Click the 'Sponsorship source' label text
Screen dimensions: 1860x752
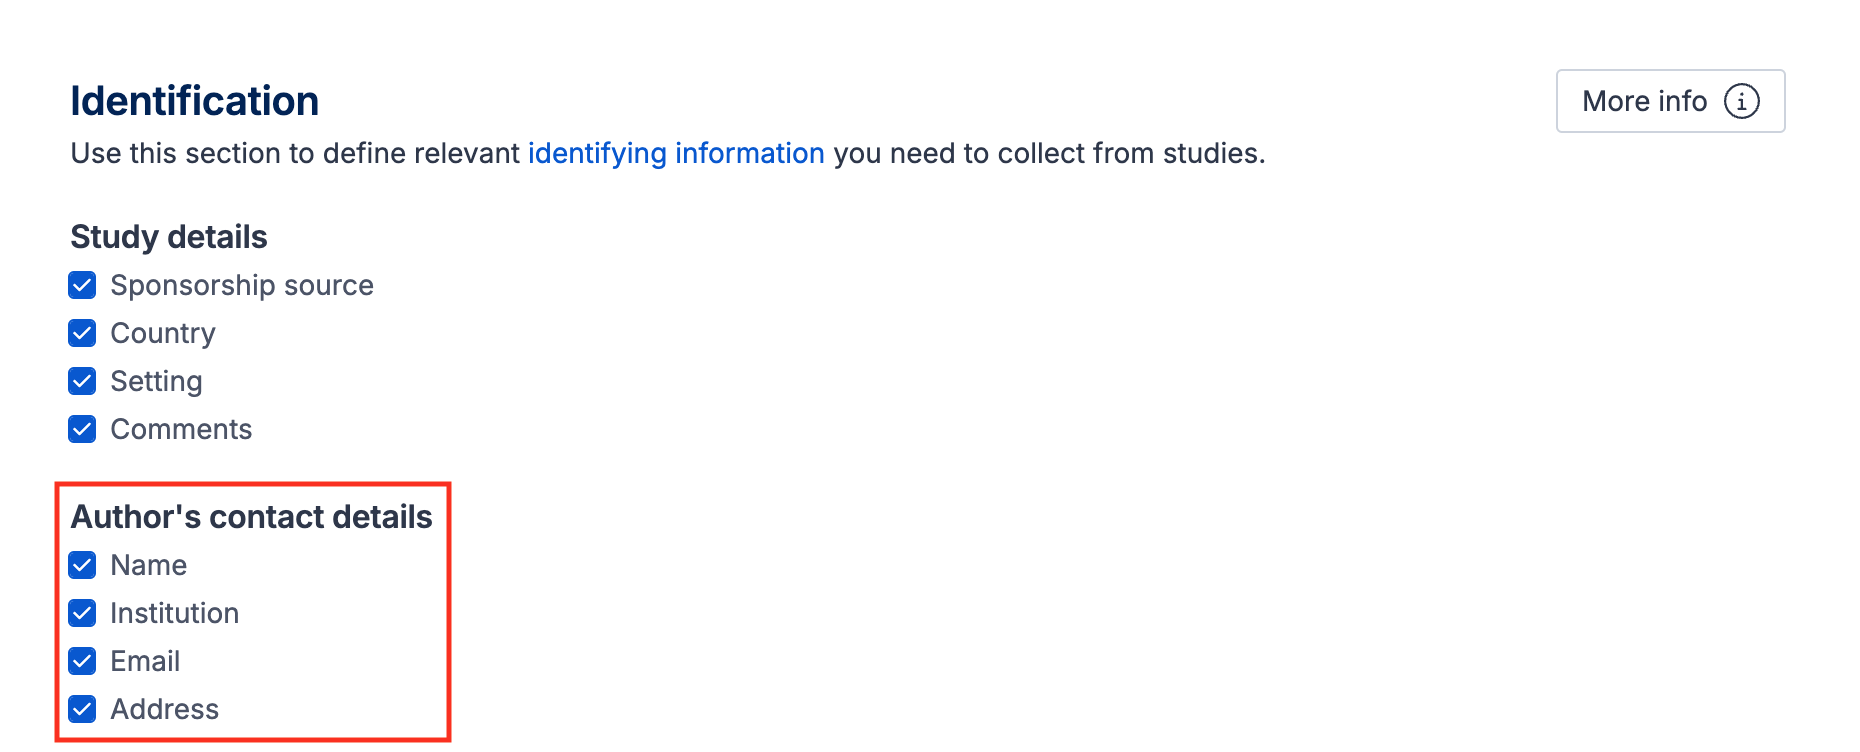click(x=242, y=285)
